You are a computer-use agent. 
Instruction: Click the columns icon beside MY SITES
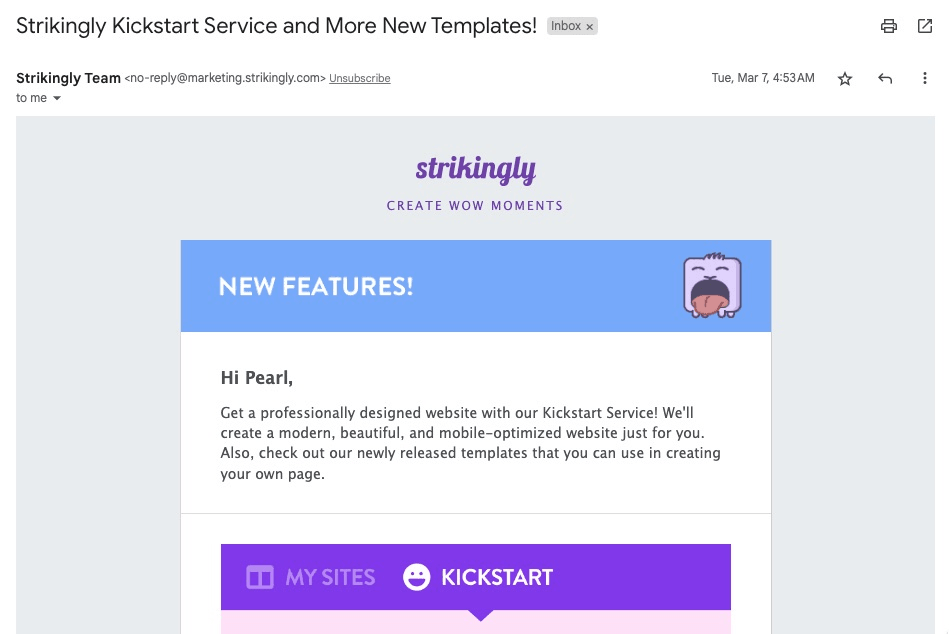pos(258,577)
